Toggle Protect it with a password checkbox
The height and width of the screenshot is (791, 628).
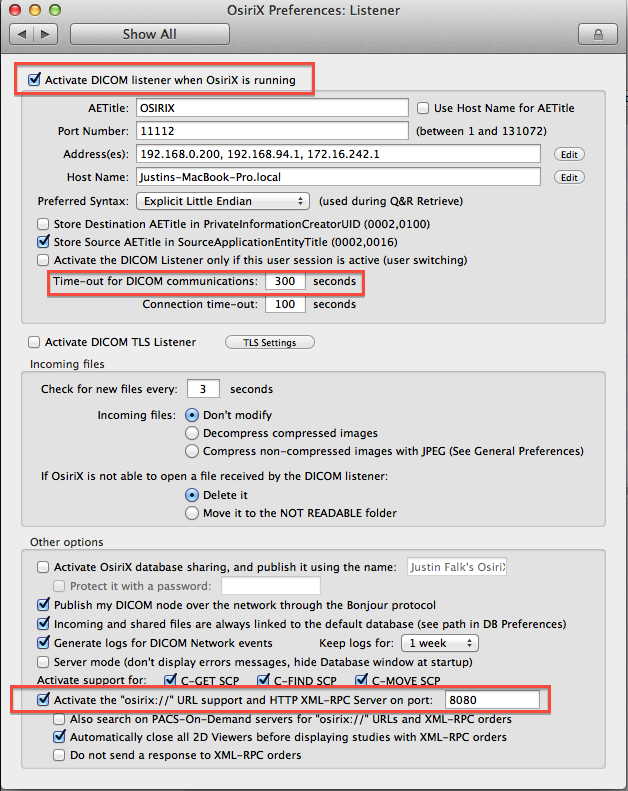60,586
